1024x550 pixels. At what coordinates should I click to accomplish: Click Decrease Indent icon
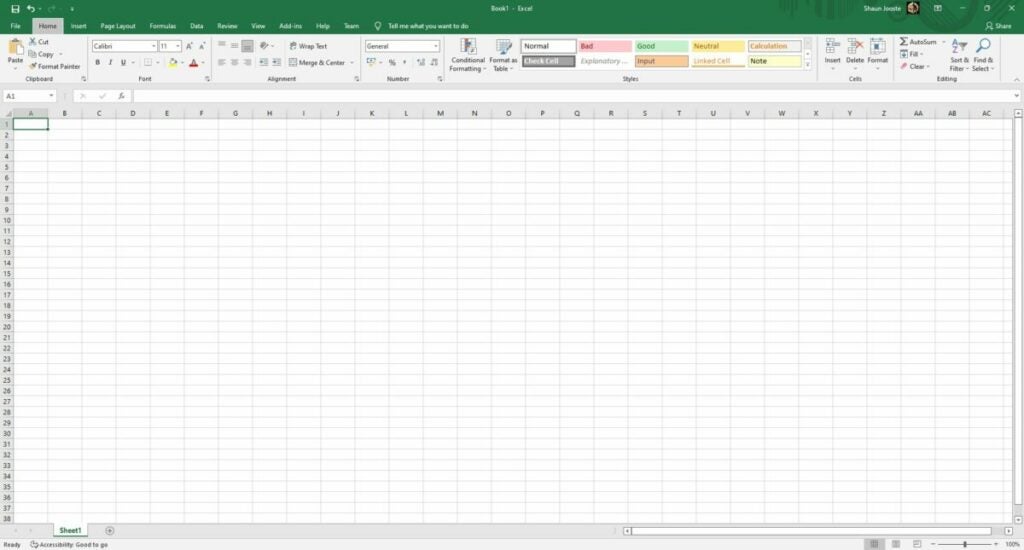[x=263, y=63]
